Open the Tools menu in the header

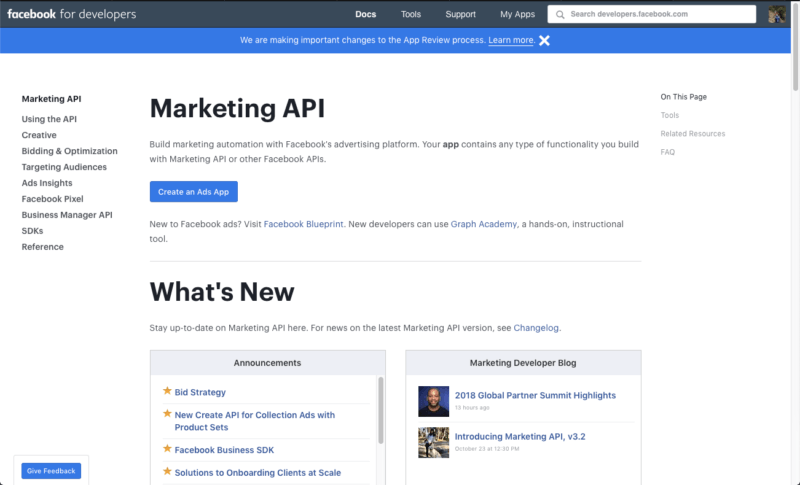(411, 15)
